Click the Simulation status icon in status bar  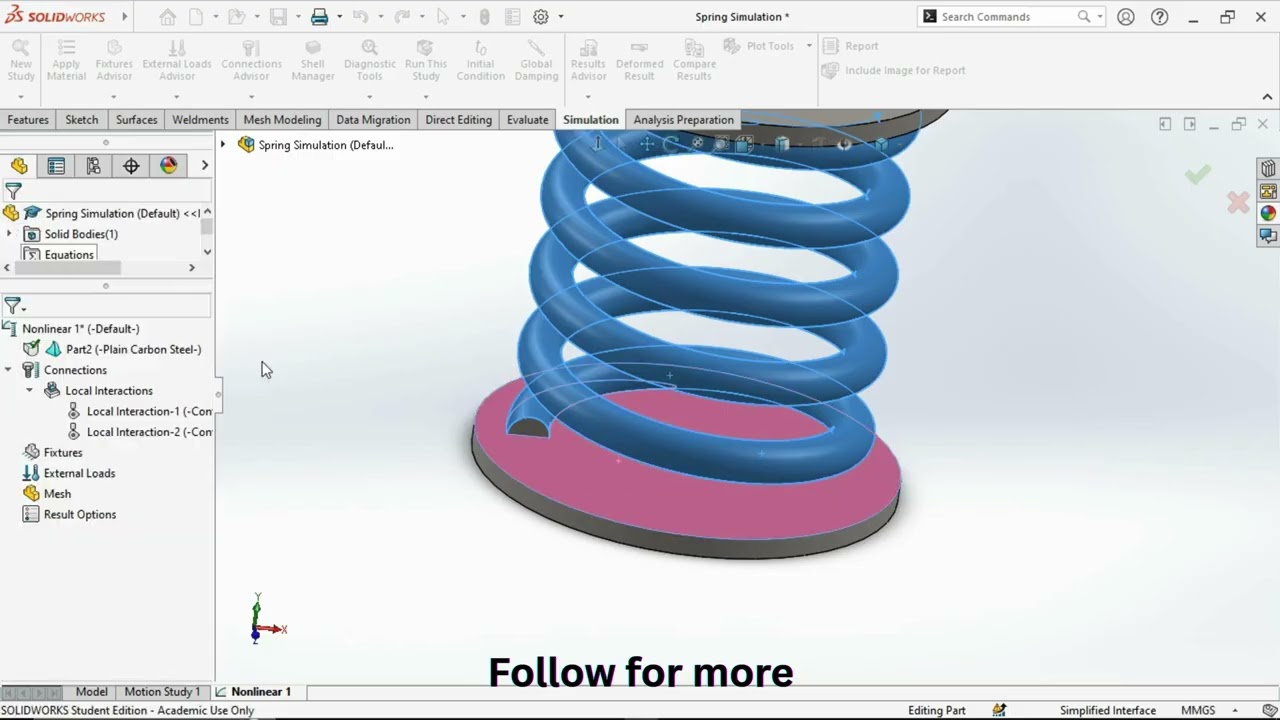coord(999,710)
